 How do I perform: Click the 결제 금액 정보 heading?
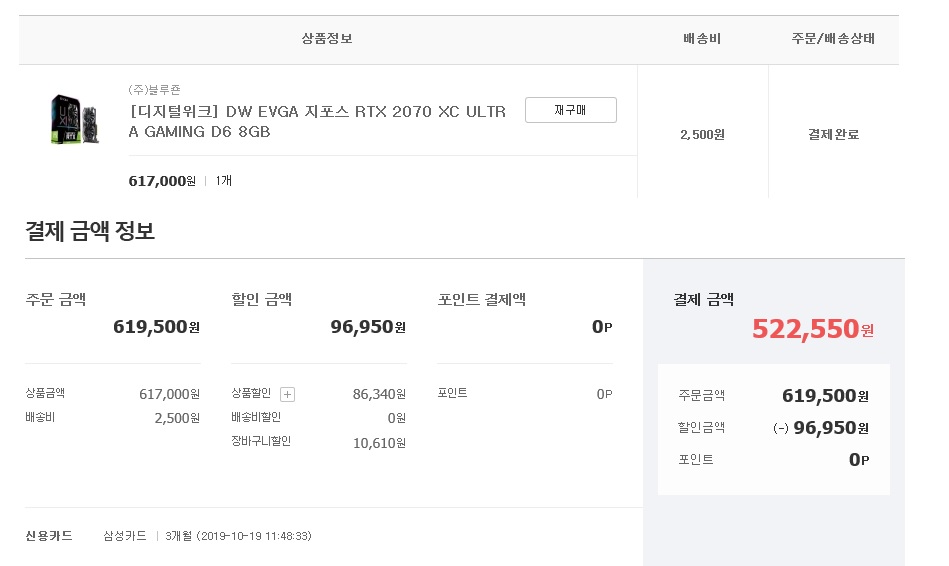click(x=90, y=232)
